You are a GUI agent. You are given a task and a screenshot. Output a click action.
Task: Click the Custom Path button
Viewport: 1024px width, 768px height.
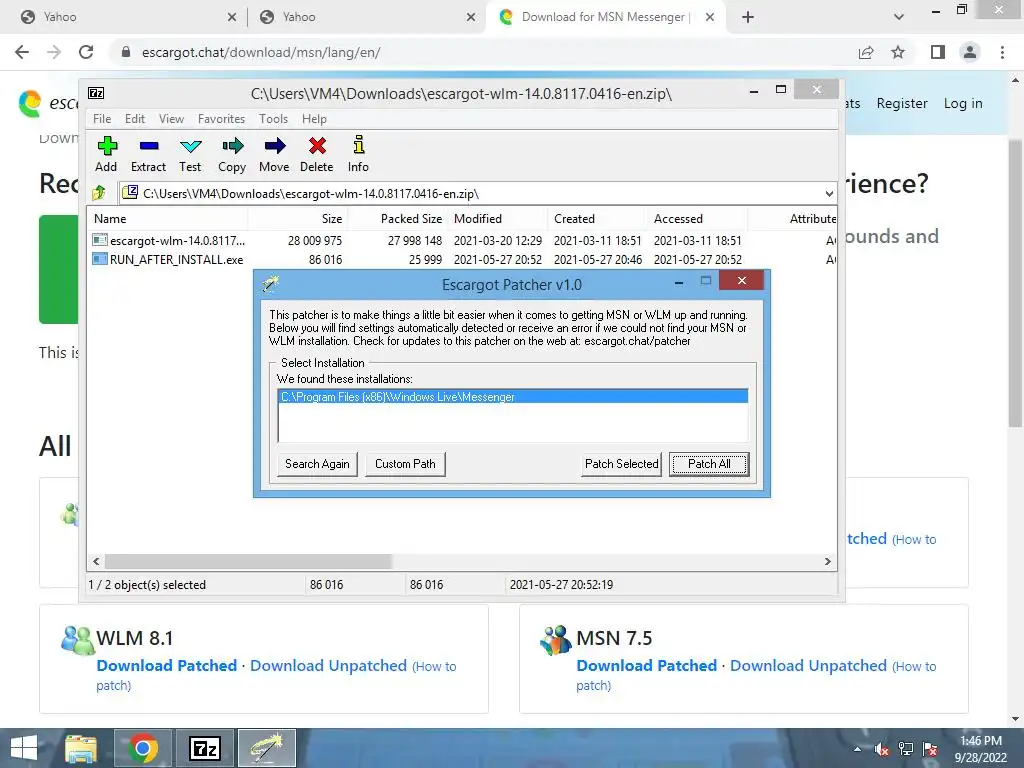pos(405,464)
